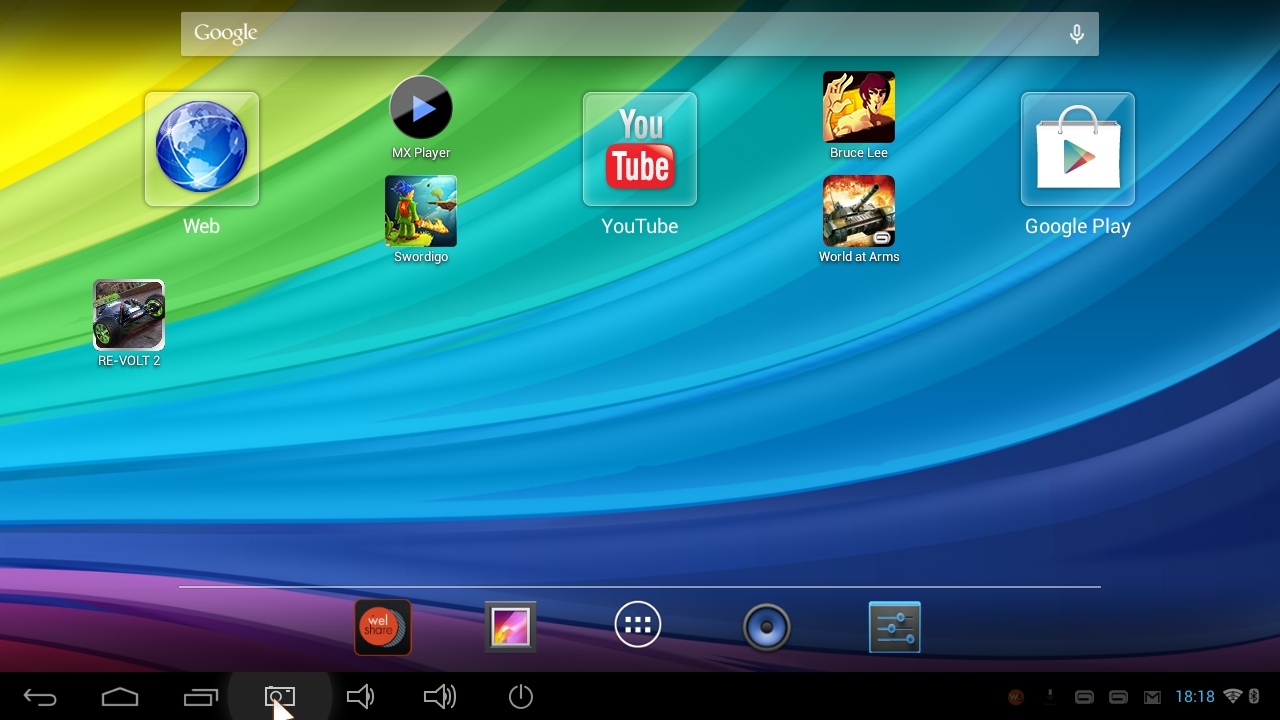Open the WS notification icon in status bar

(x=1016, y=697)
